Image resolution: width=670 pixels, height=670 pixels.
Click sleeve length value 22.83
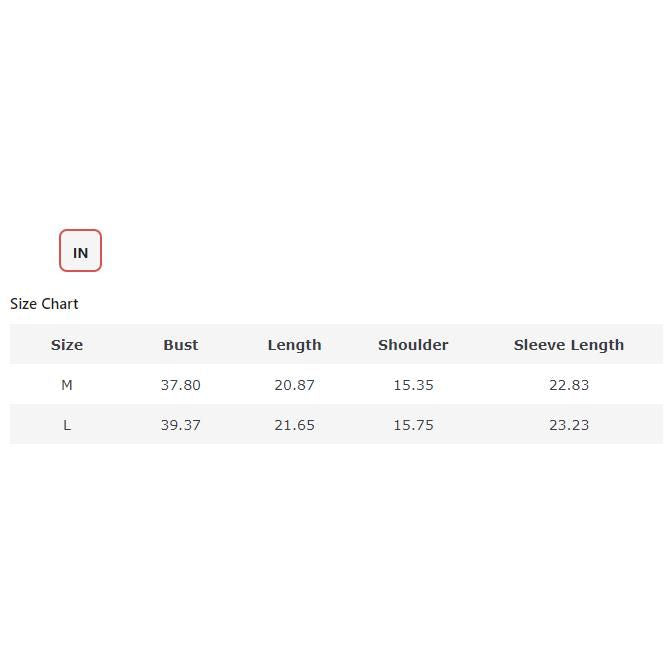point(568,385)
